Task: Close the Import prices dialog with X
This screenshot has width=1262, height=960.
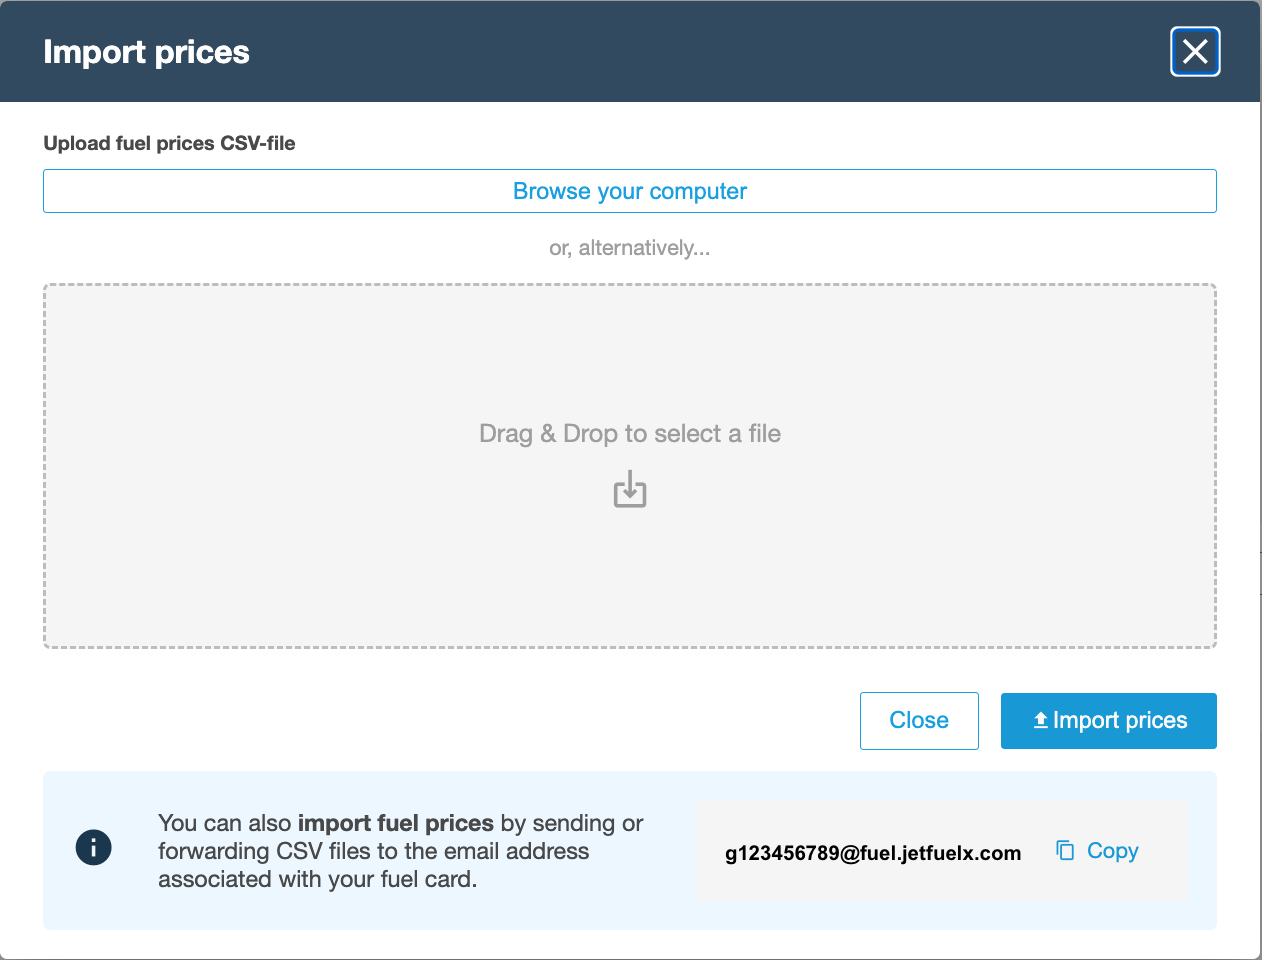Action: click(1195, 52)
